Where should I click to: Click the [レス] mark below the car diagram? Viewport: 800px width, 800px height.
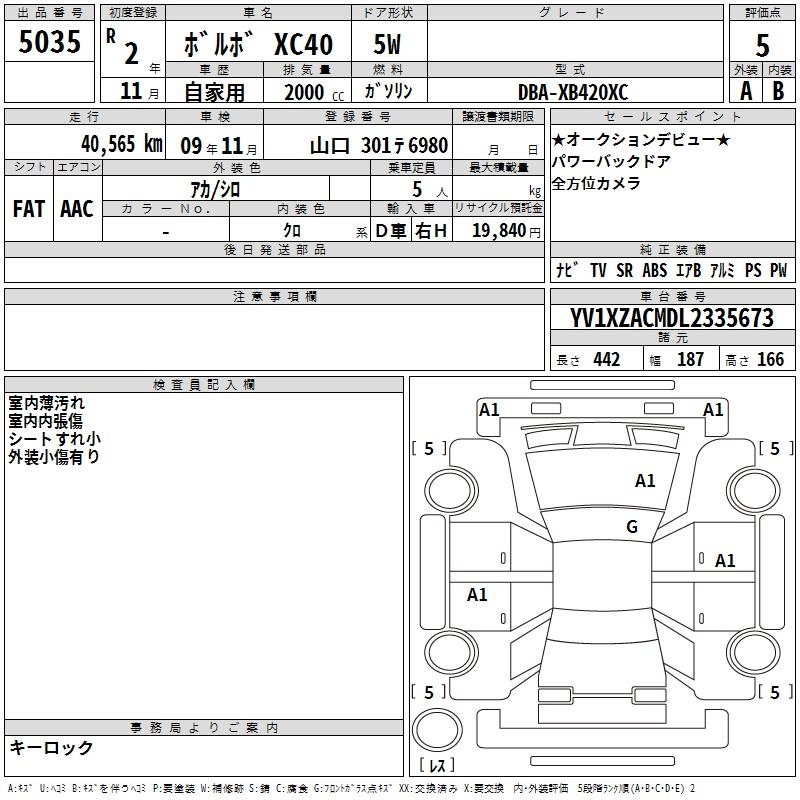coord(436,766)
